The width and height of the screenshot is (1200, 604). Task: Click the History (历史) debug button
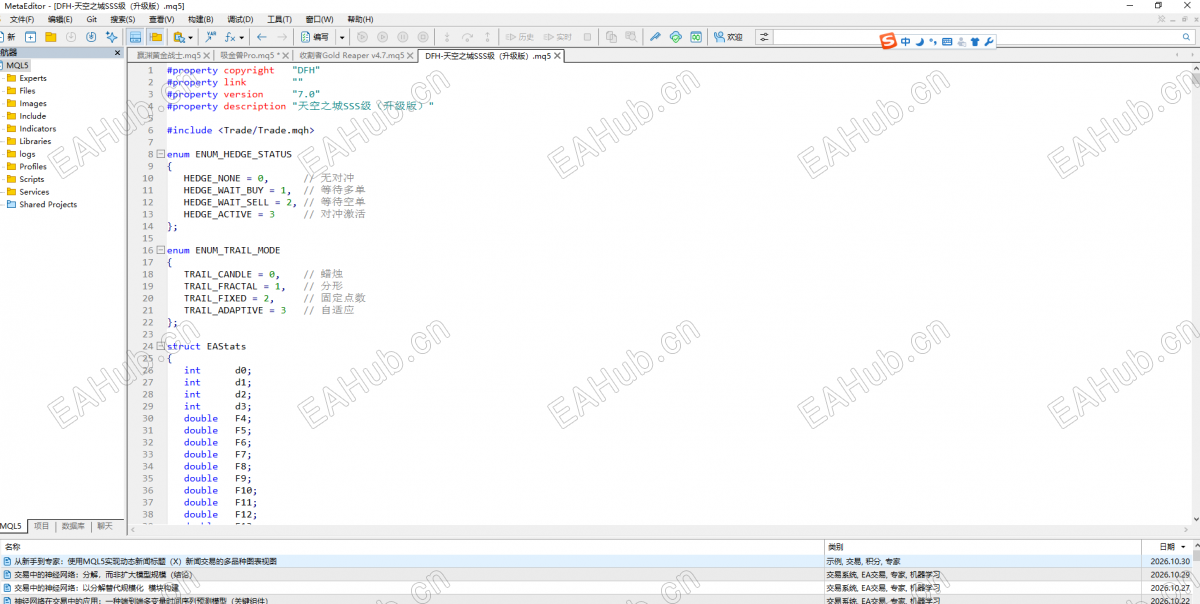coord(520,37)
